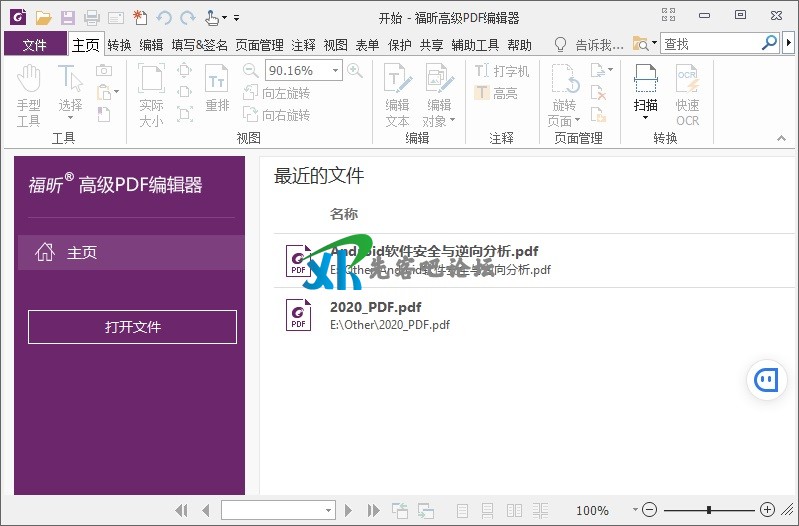Click the zoom slider in status bar
The width and height of the screenshot is (799, 526).
(708, 510)
